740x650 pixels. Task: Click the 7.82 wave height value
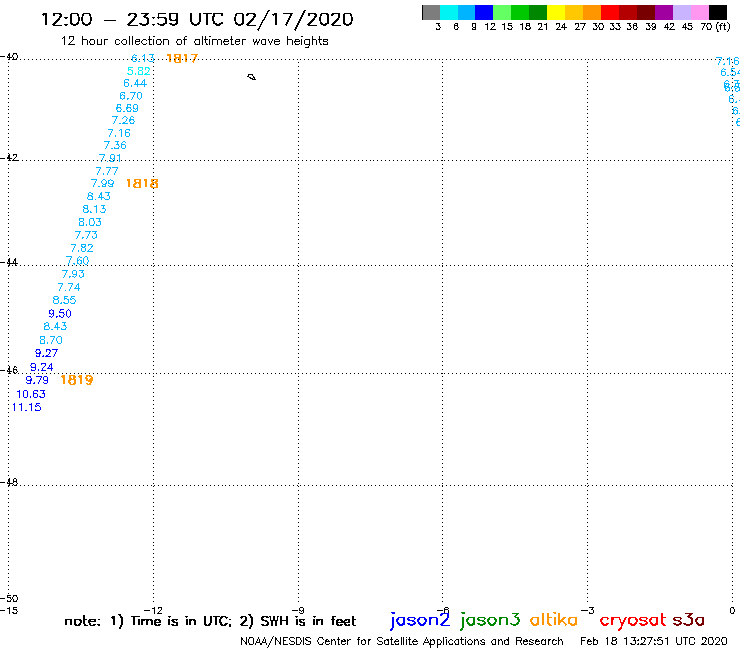click(x=82, y=248)
